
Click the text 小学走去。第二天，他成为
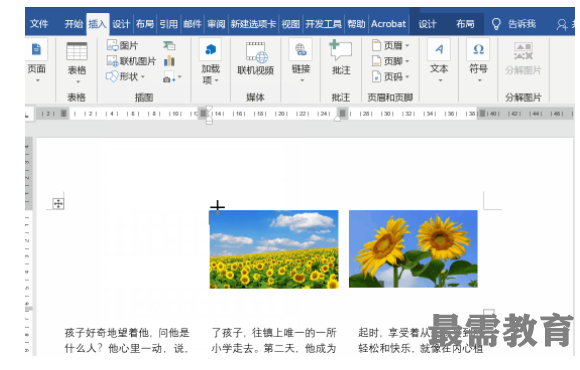pyautogui.click(x=274, y=349)
